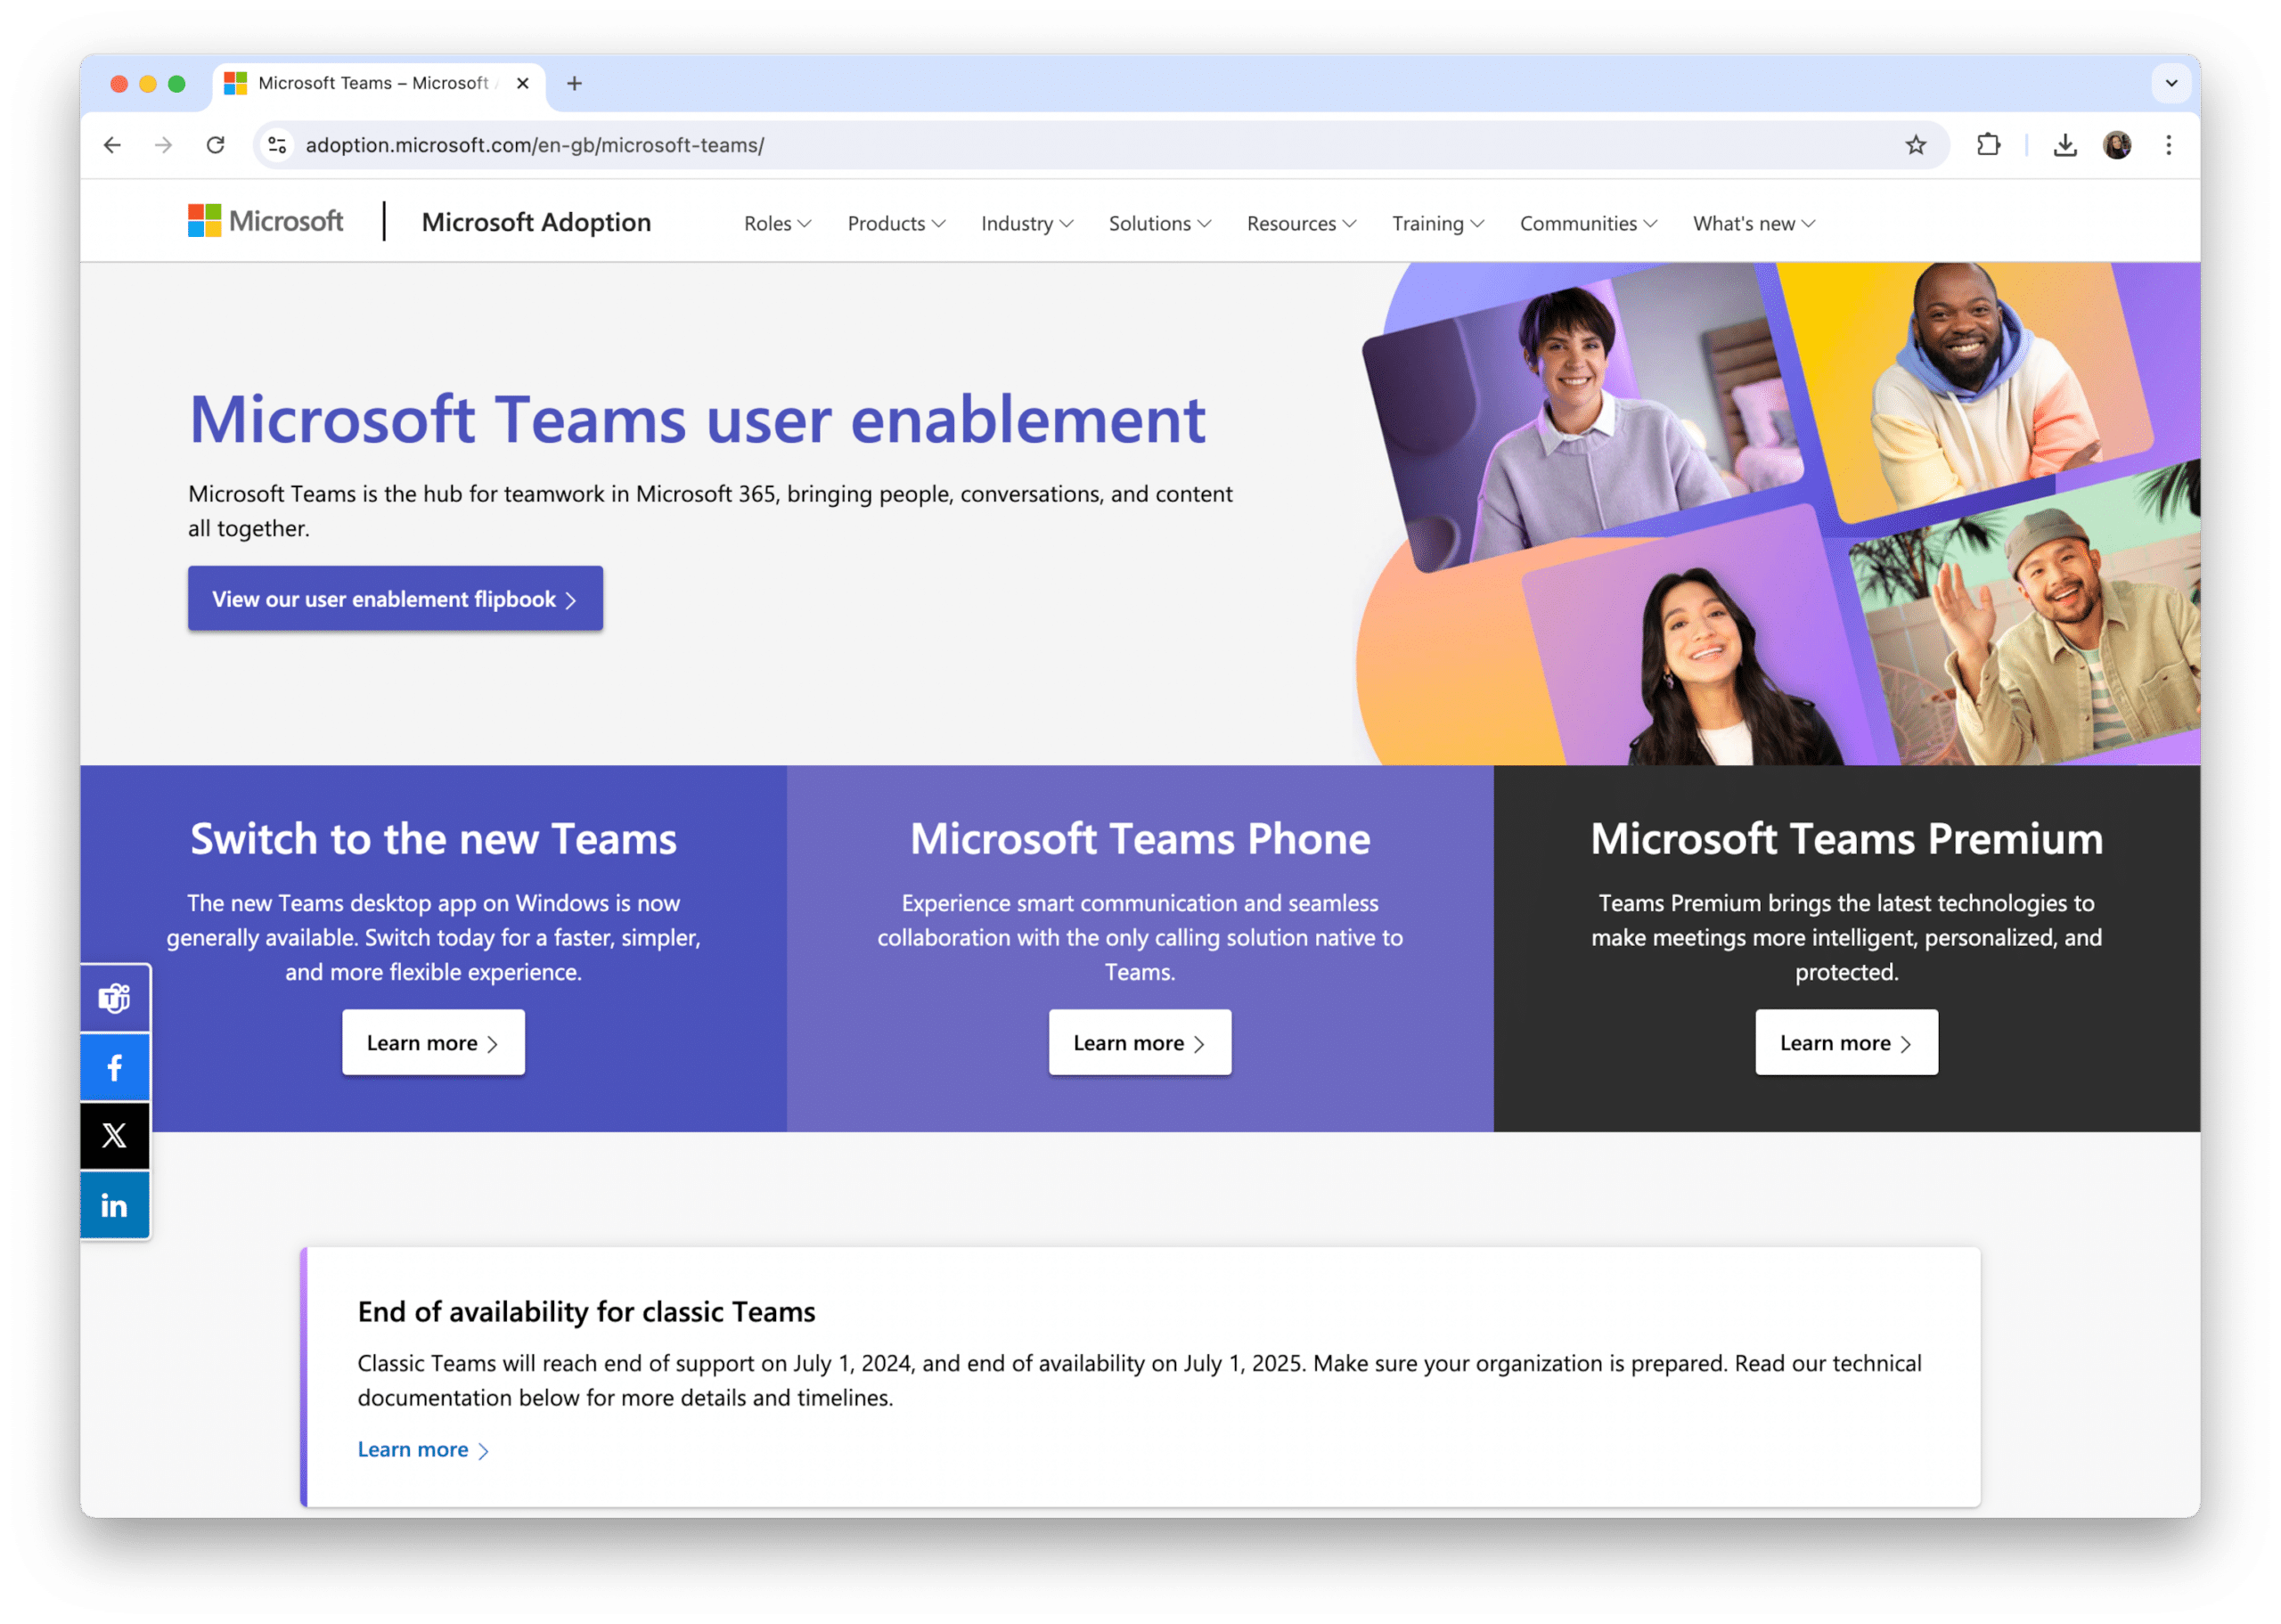Expand the Training menu
Screen dimensions: 2281x1624
[x=1438, y=223]
